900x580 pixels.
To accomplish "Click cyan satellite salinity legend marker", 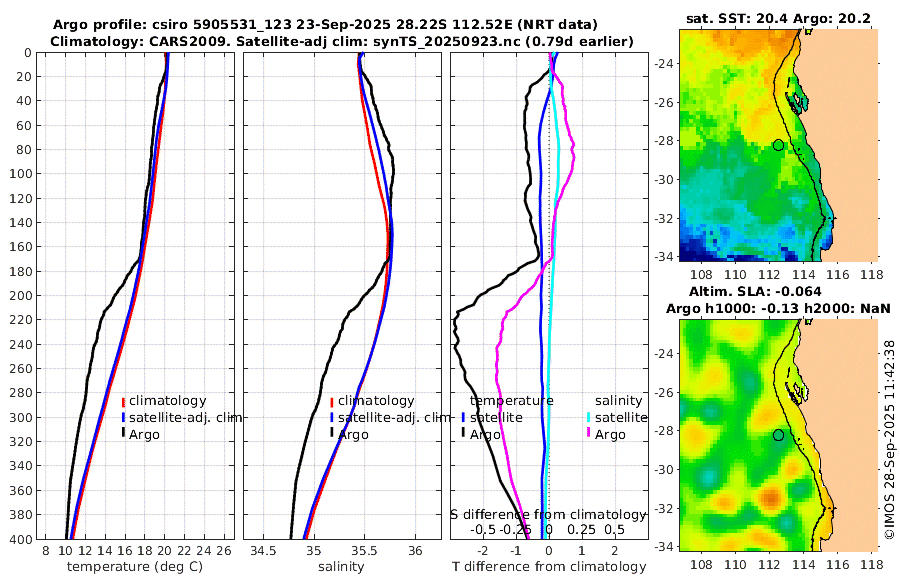I will click(589, 418).
